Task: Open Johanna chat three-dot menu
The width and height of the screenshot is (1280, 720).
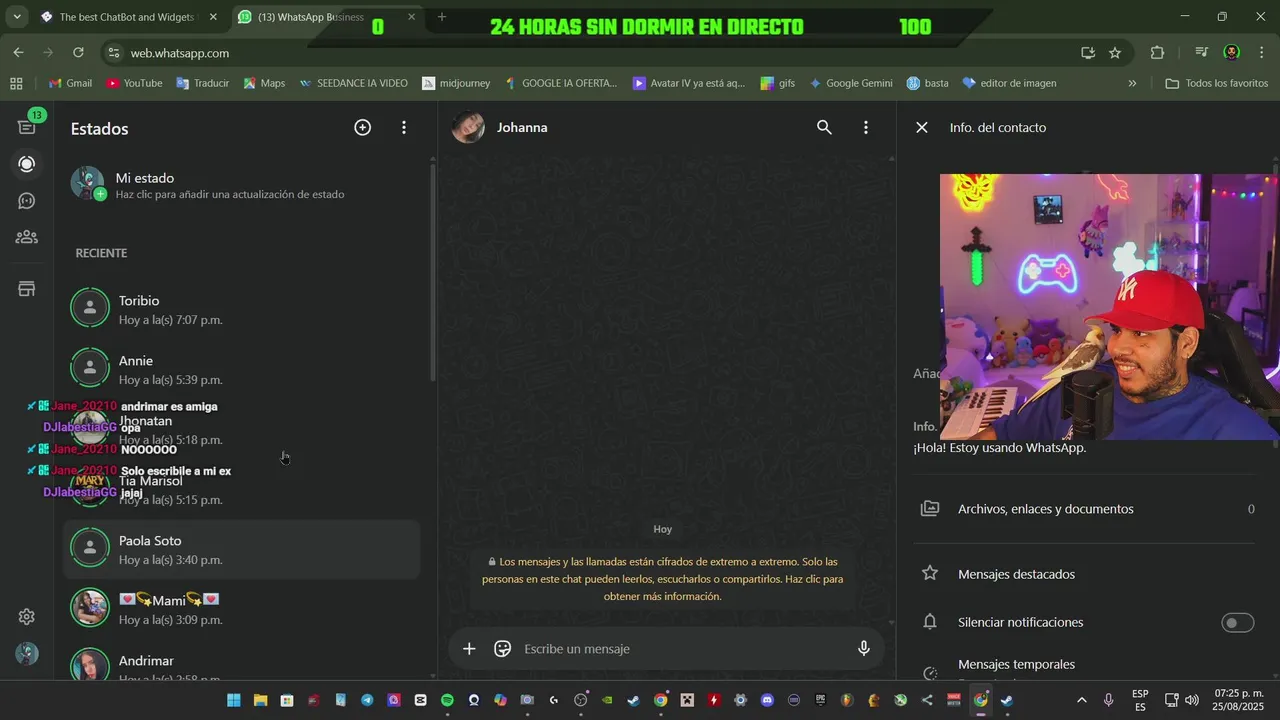Action: 866,127
